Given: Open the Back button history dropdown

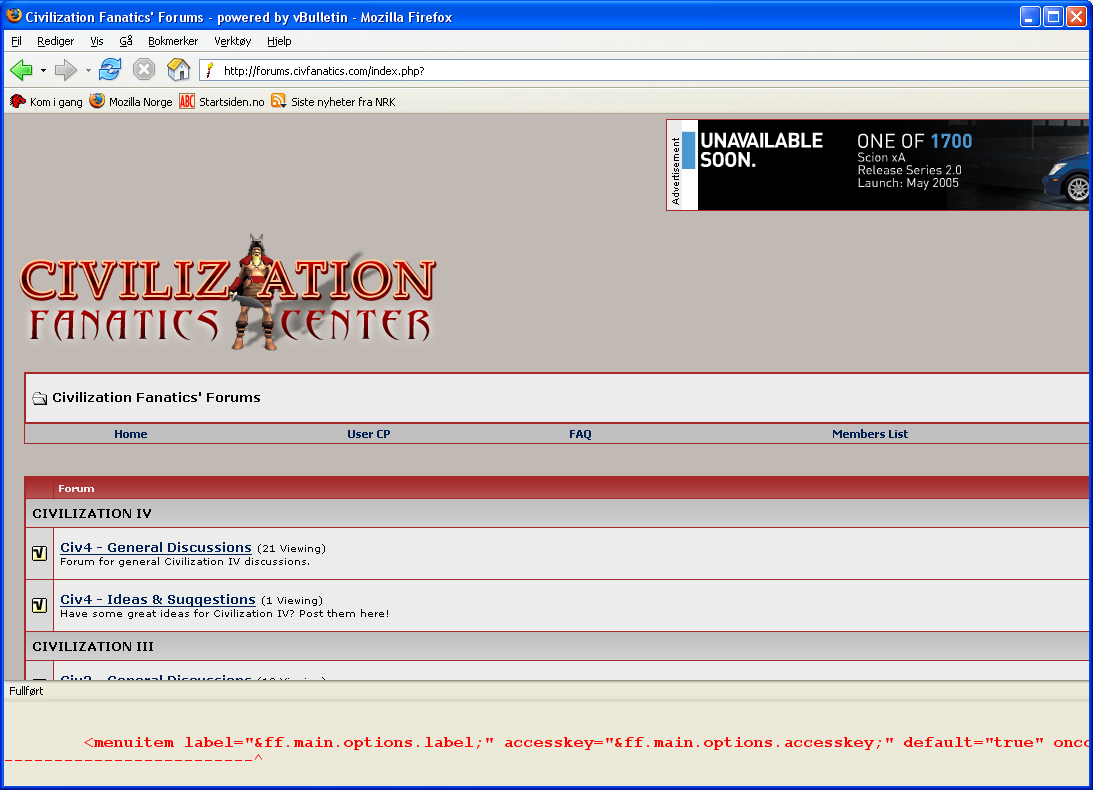Looking at the screenshot, I should tap(43, 70).
